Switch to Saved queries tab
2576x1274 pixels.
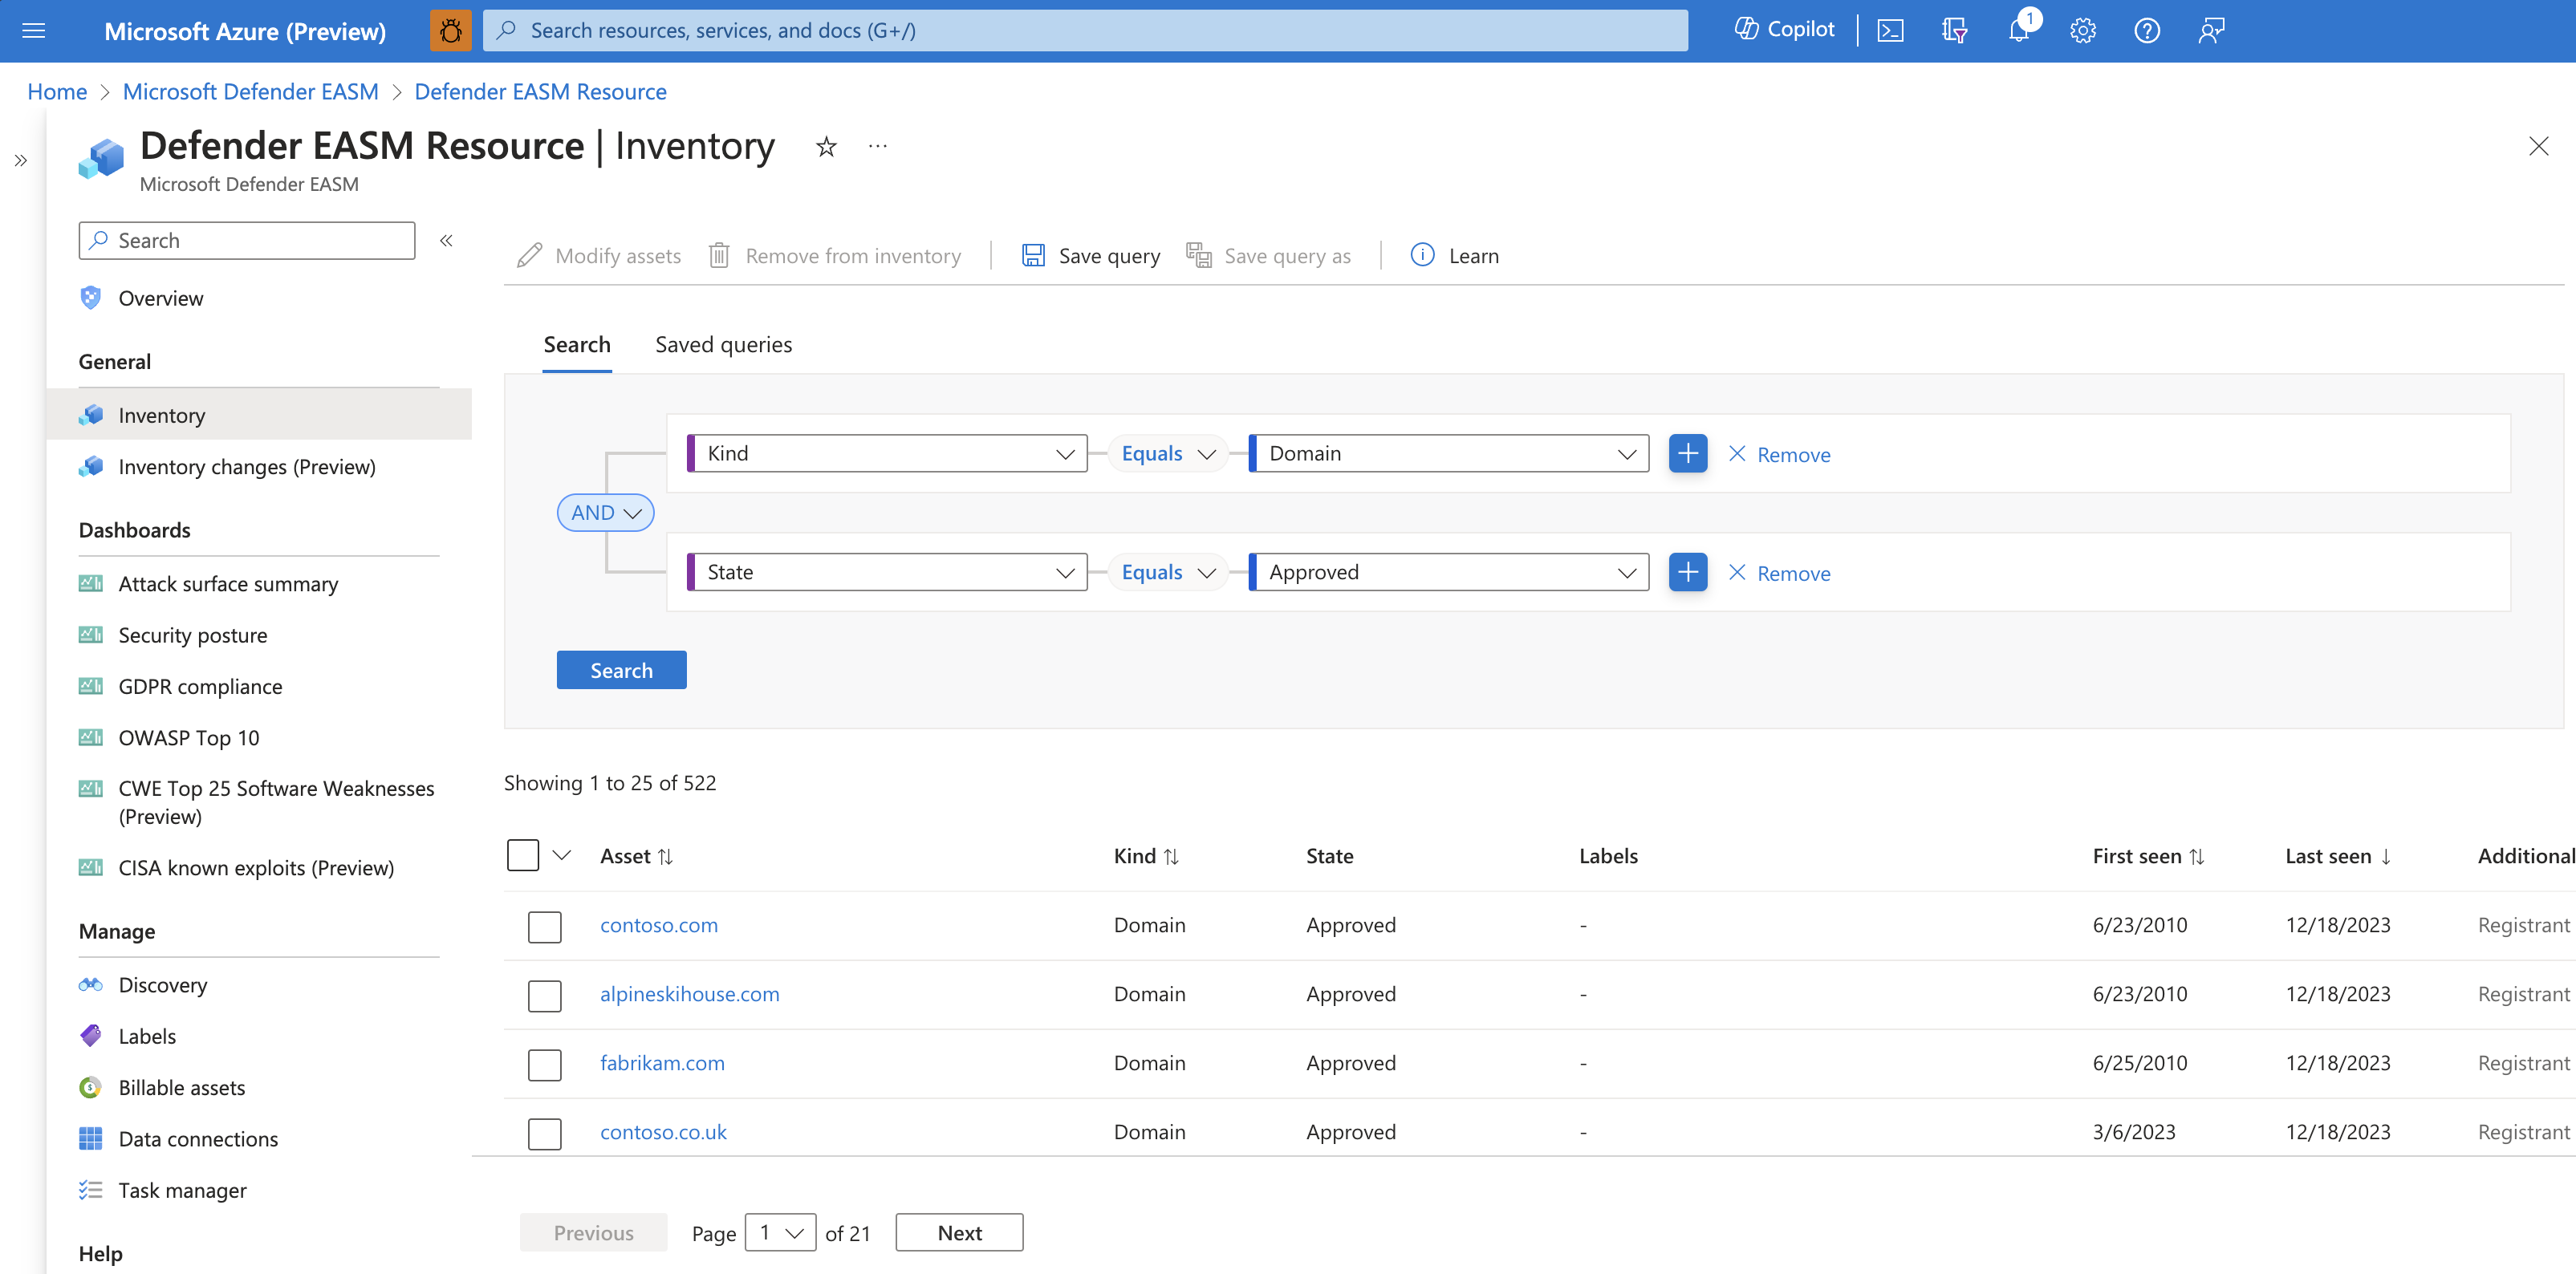(x=725, y=345)
